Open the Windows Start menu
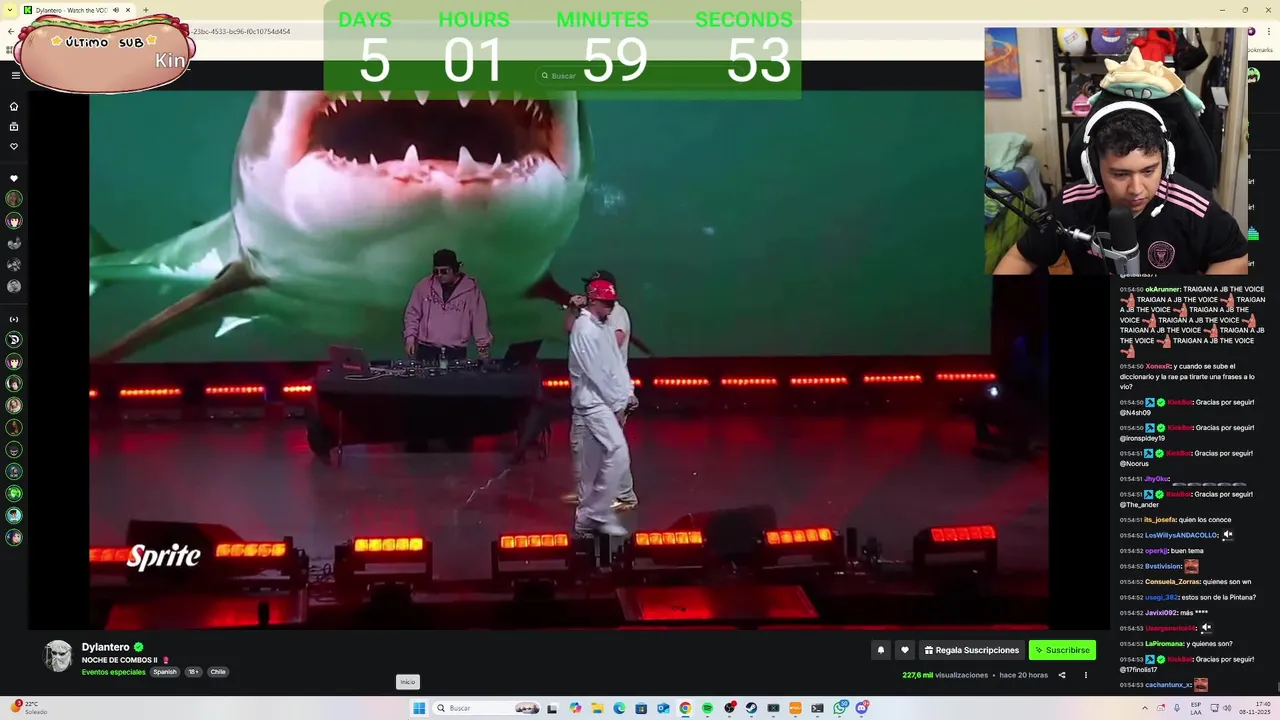 coord(419,708)
